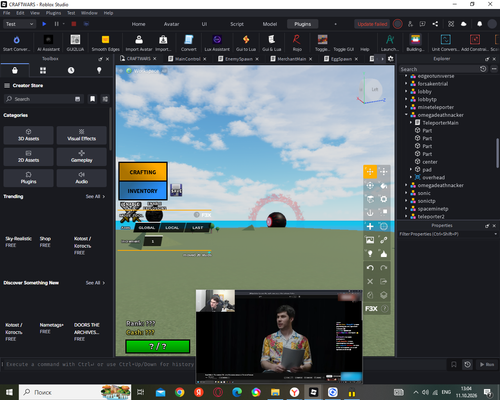Open the File menu

(x=7, y=13)
